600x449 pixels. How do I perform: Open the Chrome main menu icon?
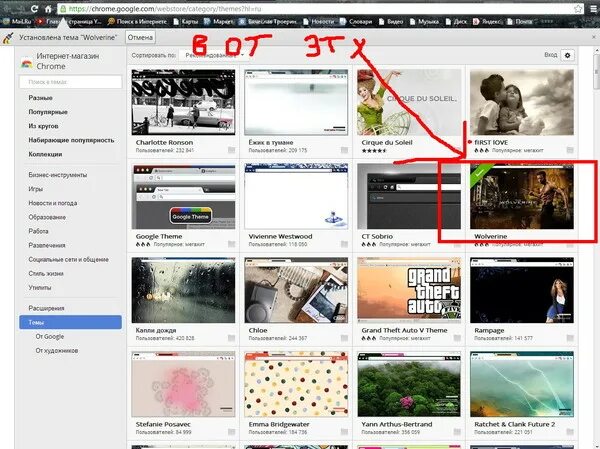click(593, 8)
